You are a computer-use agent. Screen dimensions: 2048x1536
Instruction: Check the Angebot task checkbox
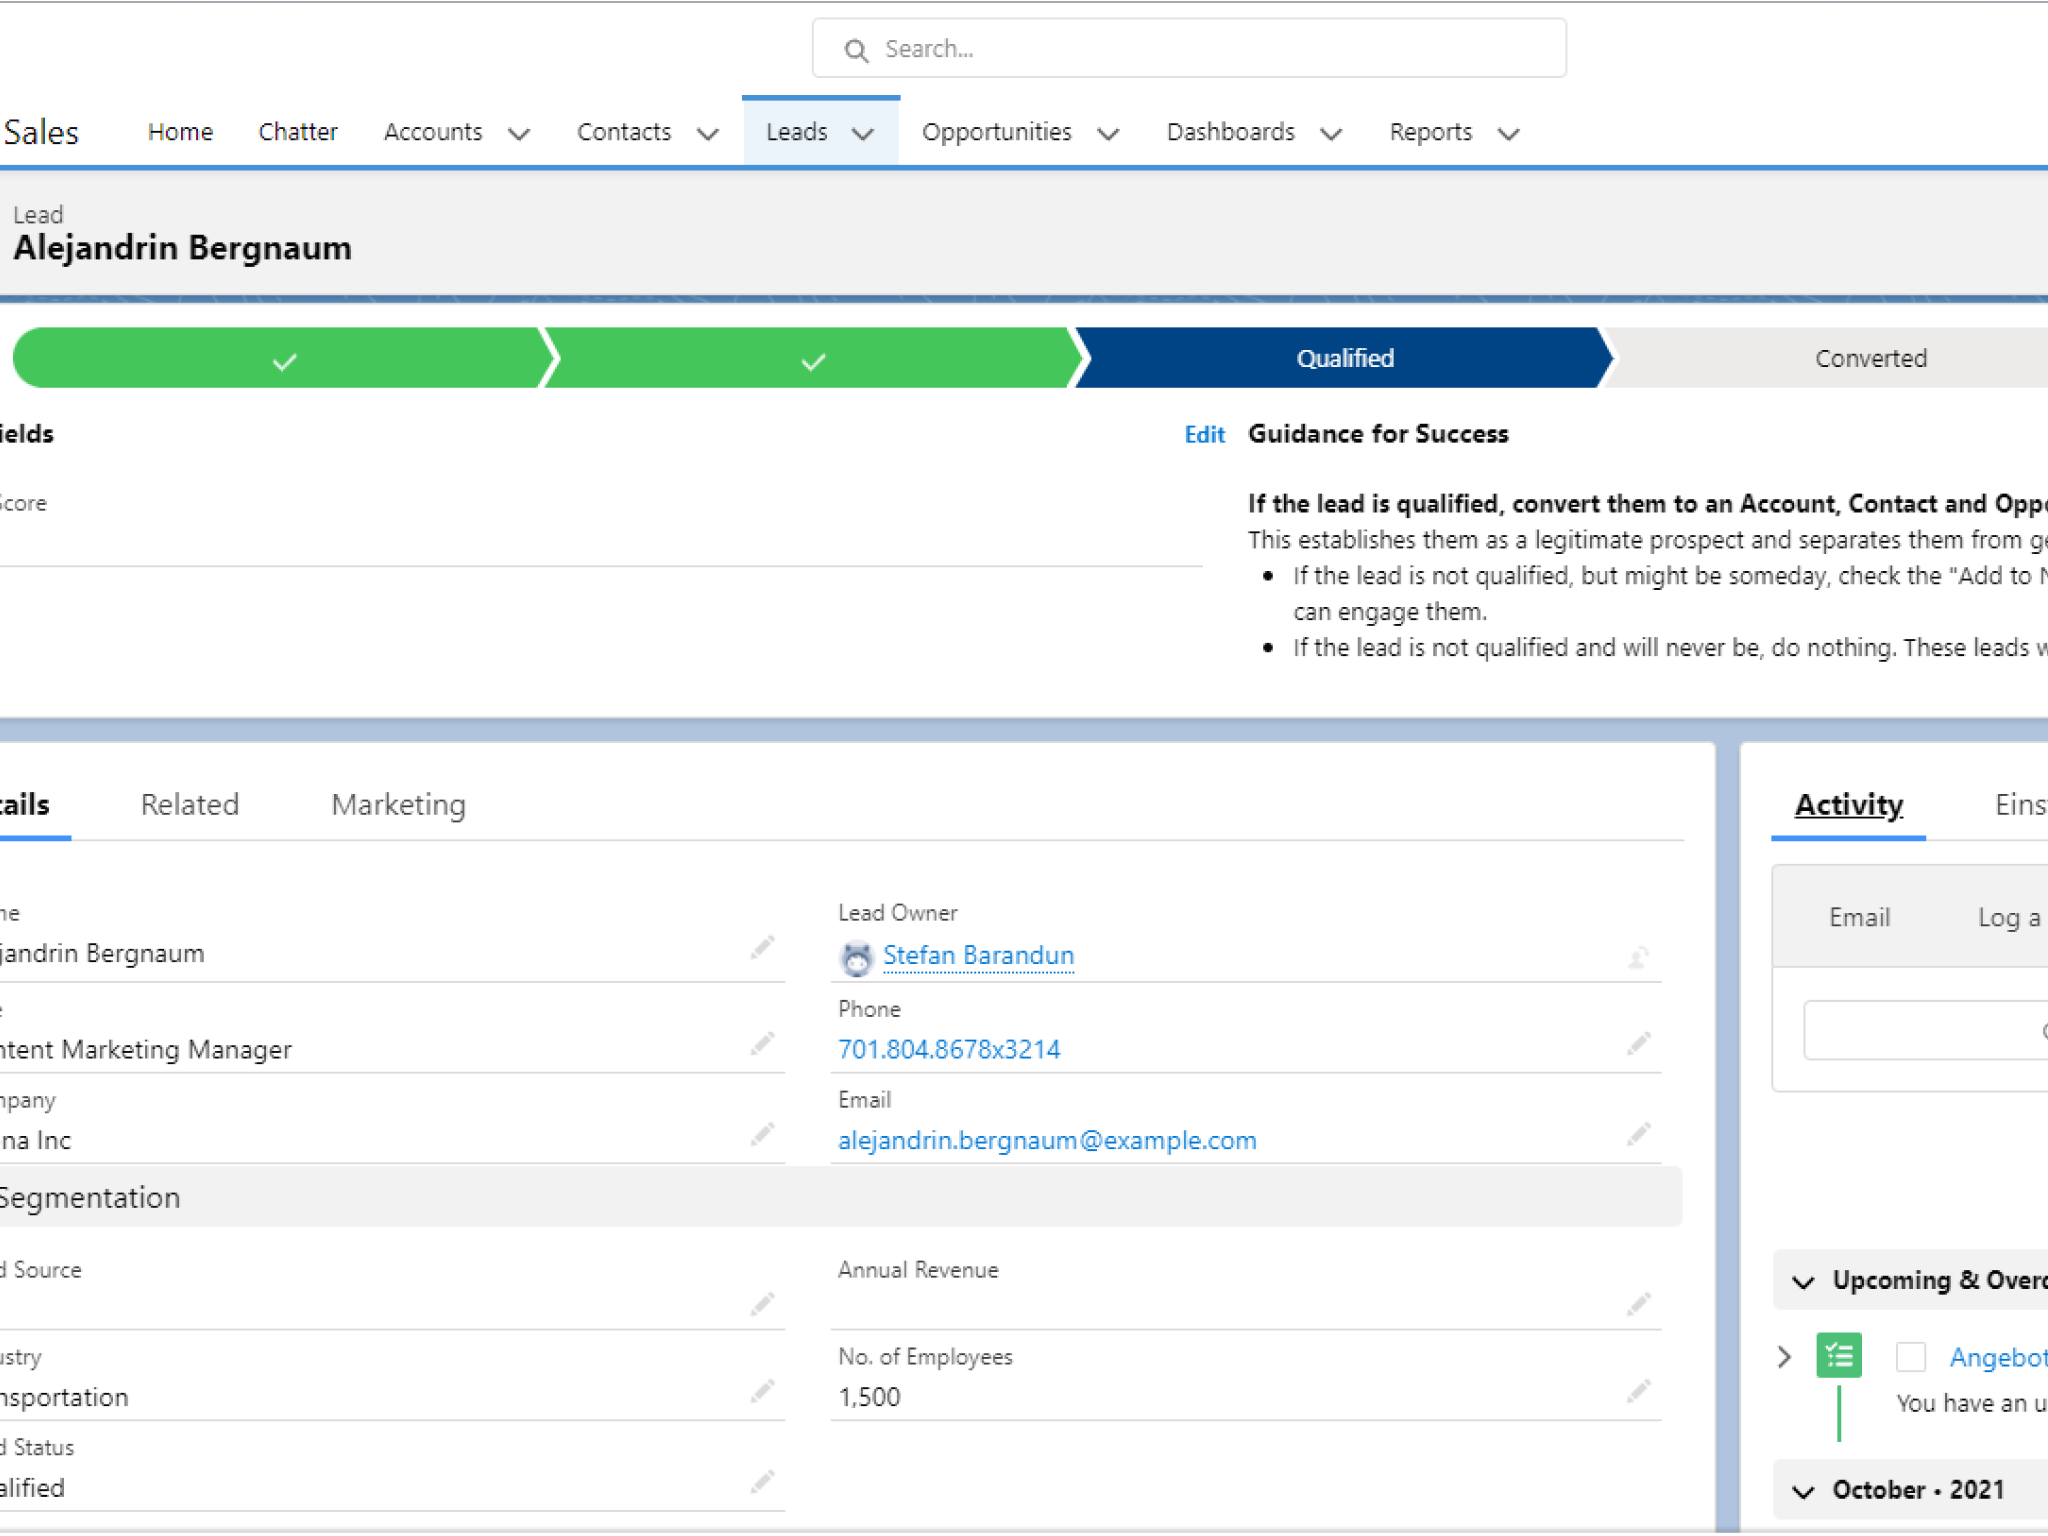[x=1910, y=1357]
